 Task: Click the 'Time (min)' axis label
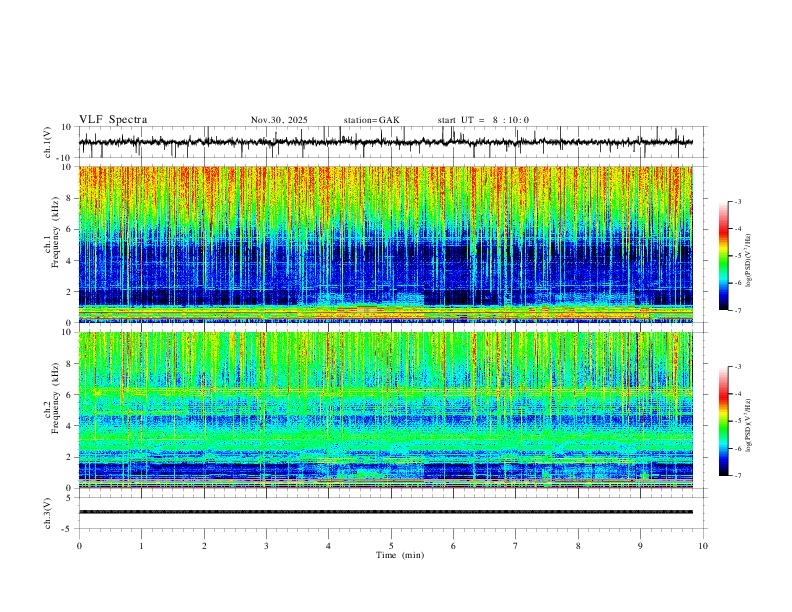[x=400, y=555]
